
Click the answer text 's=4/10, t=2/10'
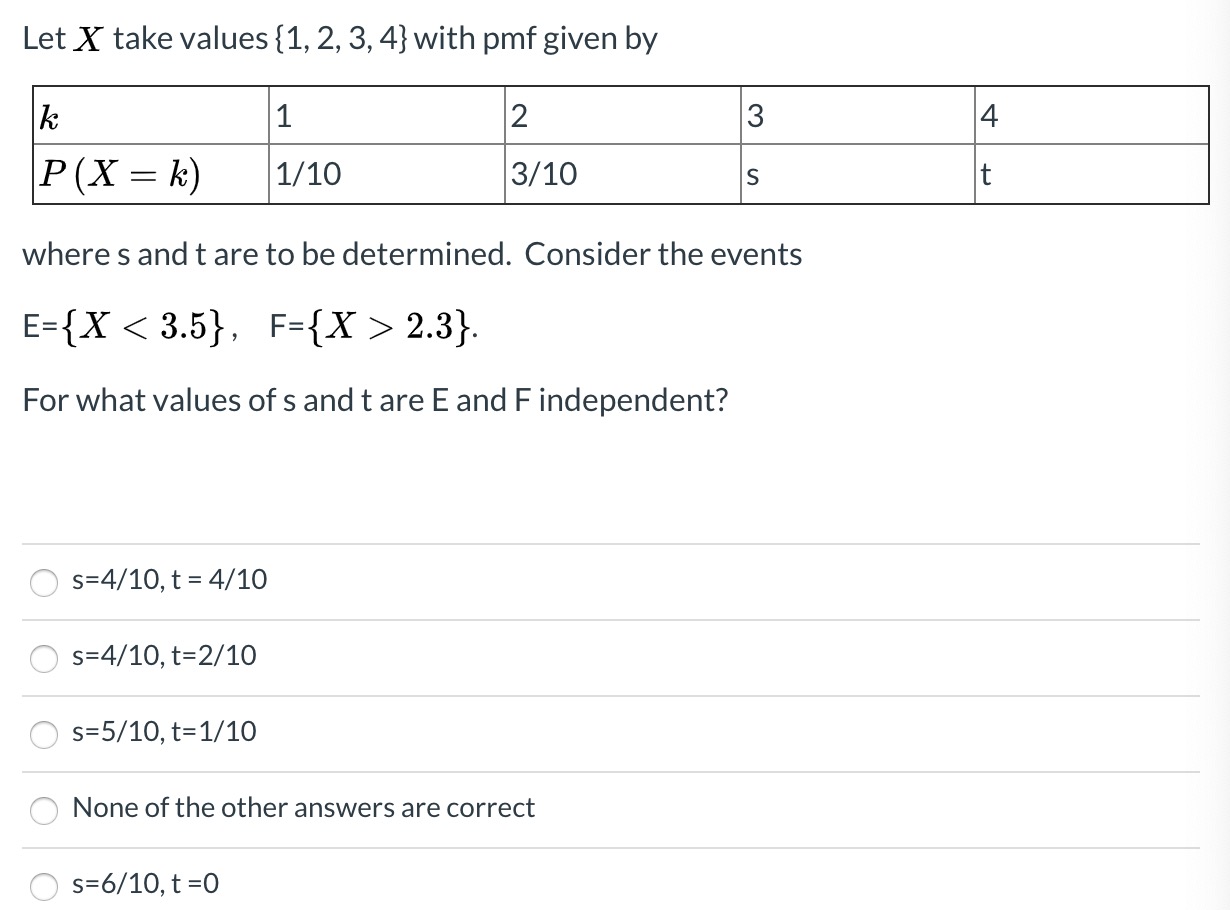click(x=165, y=656)
